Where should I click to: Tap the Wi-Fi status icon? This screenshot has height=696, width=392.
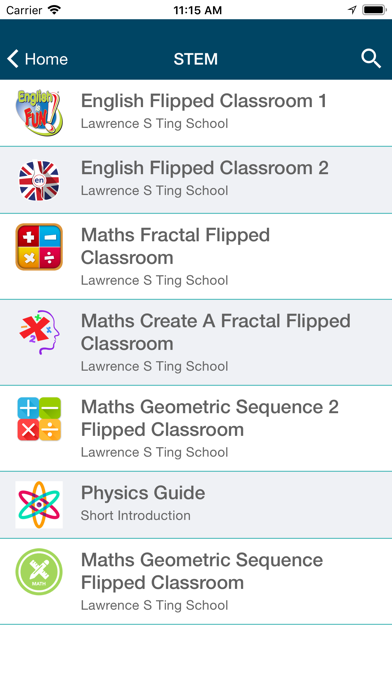(54, 10)
